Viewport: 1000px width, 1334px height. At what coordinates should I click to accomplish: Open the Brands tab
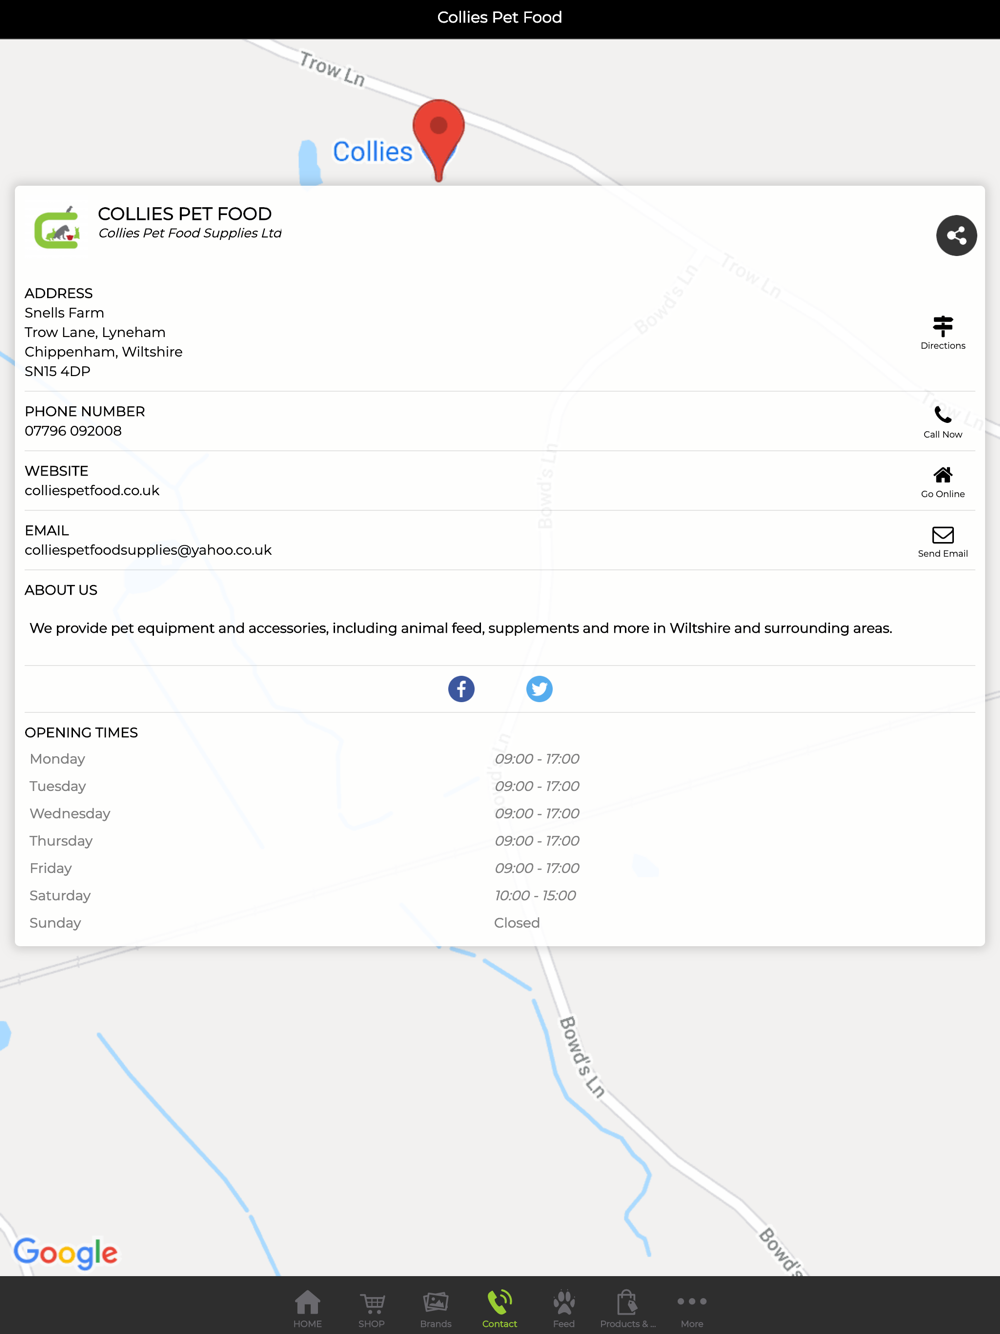436,1308
